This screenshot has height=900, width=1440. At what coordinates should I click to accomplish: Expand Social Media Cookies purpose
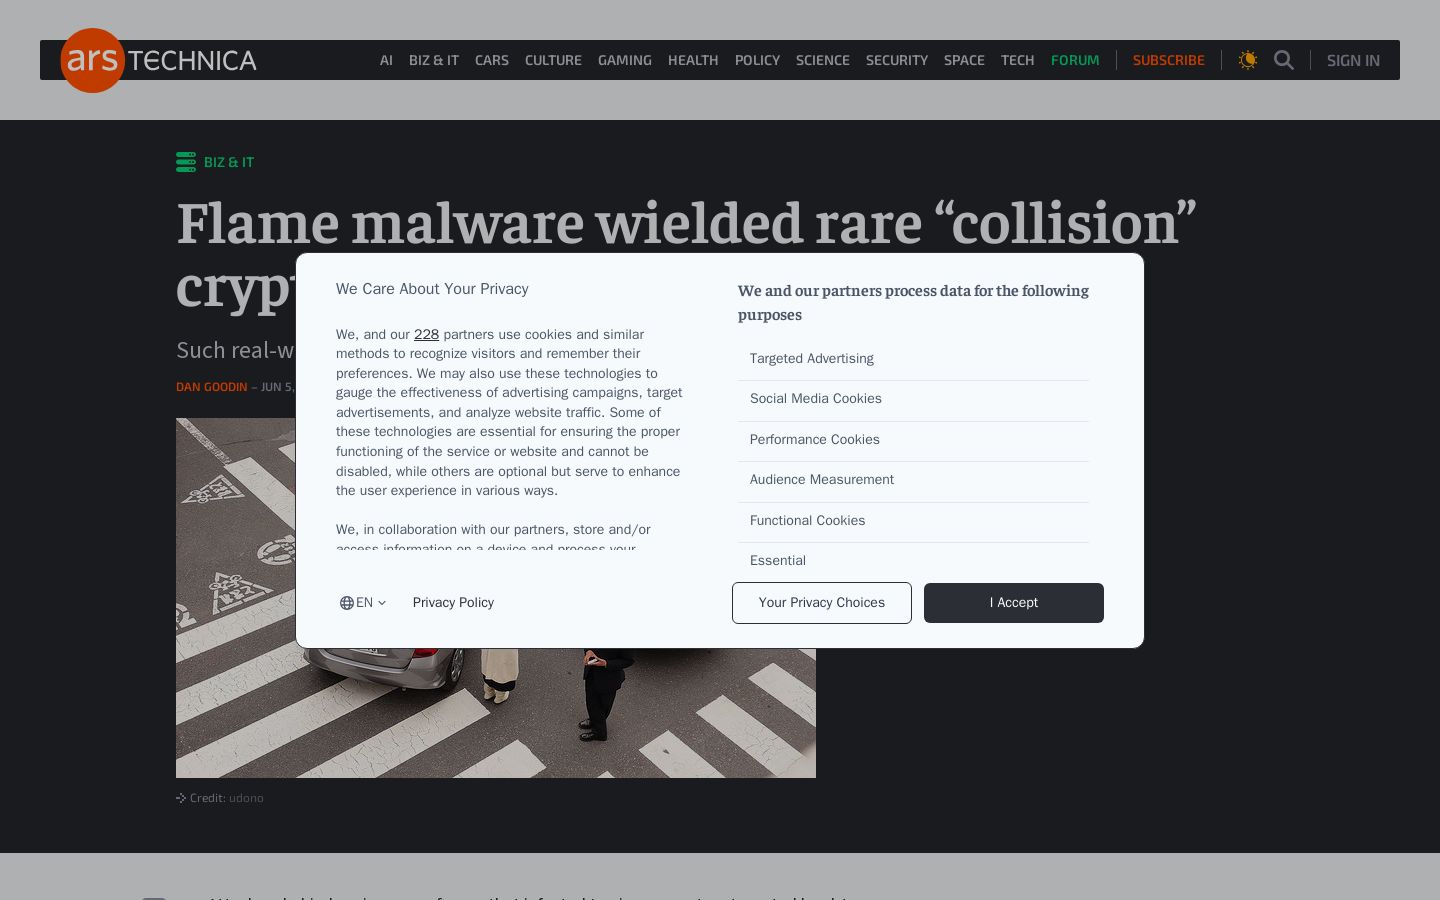(x=913, y=400)
